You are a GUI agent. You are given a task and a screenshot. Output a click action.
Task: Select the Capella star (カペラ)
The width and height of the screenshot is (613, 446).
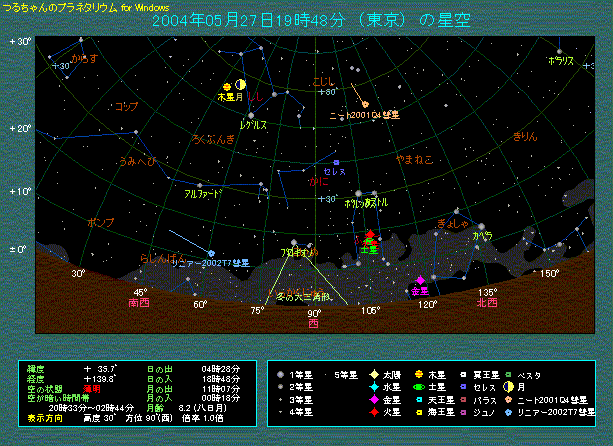click(481, 226)
